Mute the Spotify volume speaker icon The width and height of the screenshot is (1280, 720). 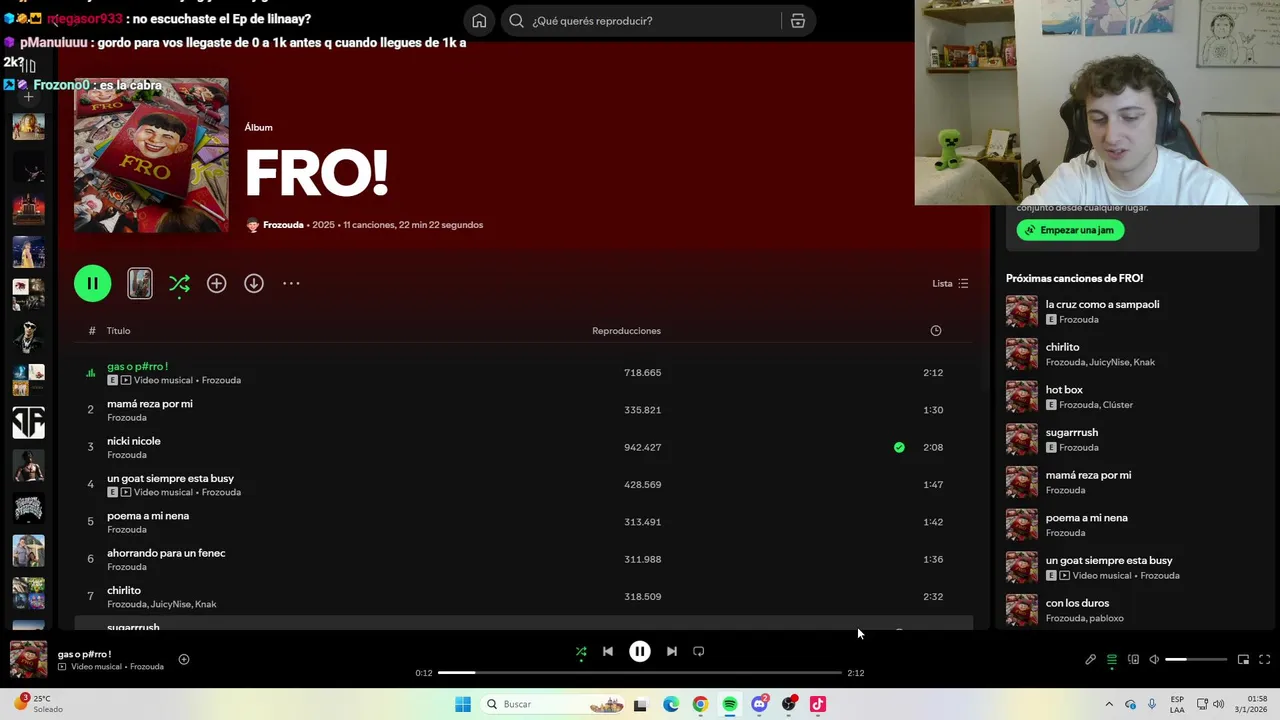pyautogui.click(x=1154, y=660)
